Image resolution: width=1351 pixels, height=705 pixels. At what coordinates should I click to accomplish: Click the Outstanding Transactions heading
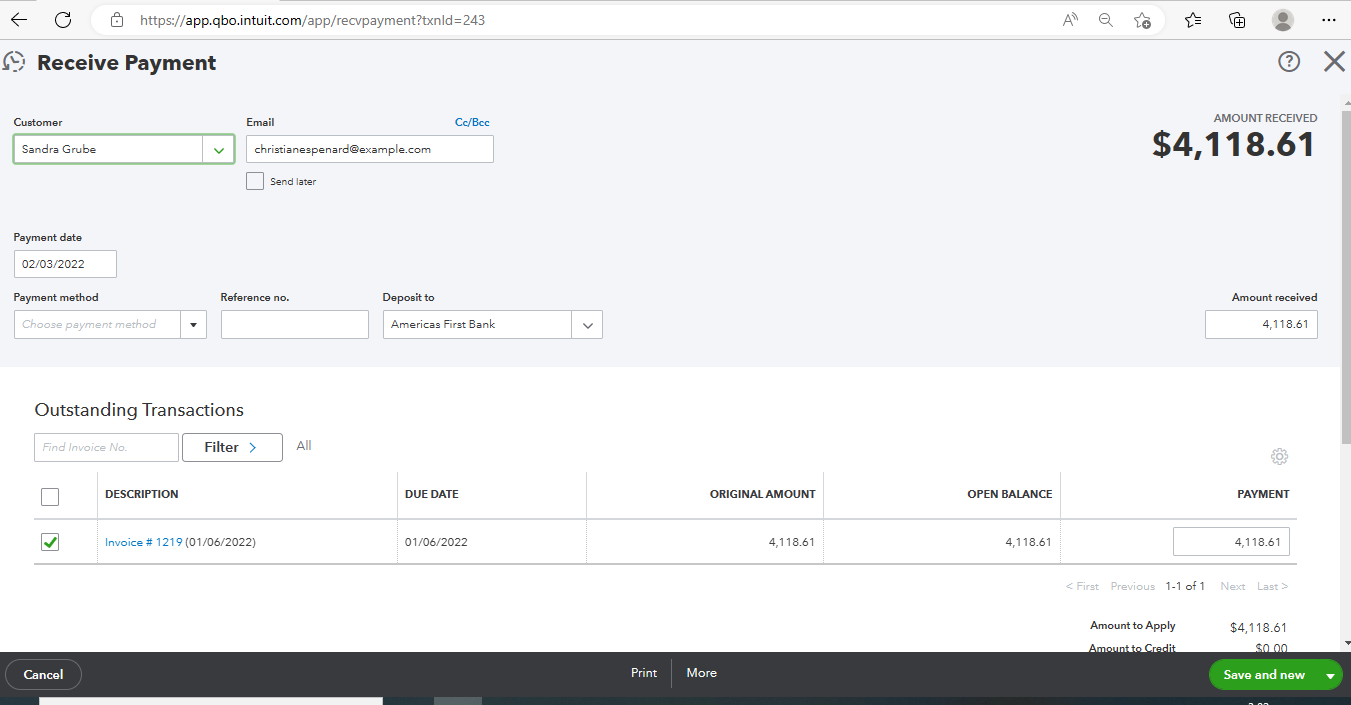[x=139, y=410]
